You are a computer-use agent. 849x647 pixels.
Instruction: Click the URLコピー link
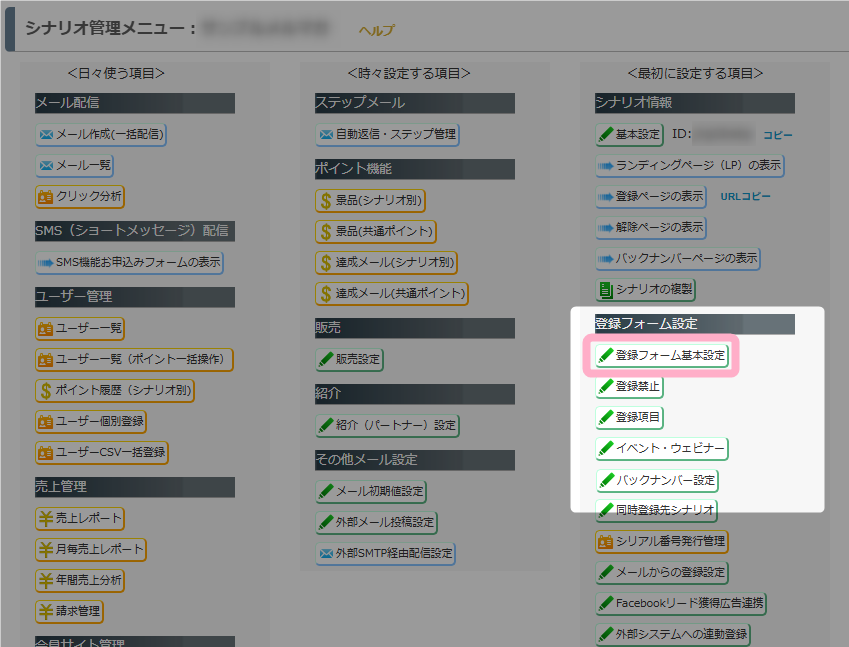click(x=745, y=197)
